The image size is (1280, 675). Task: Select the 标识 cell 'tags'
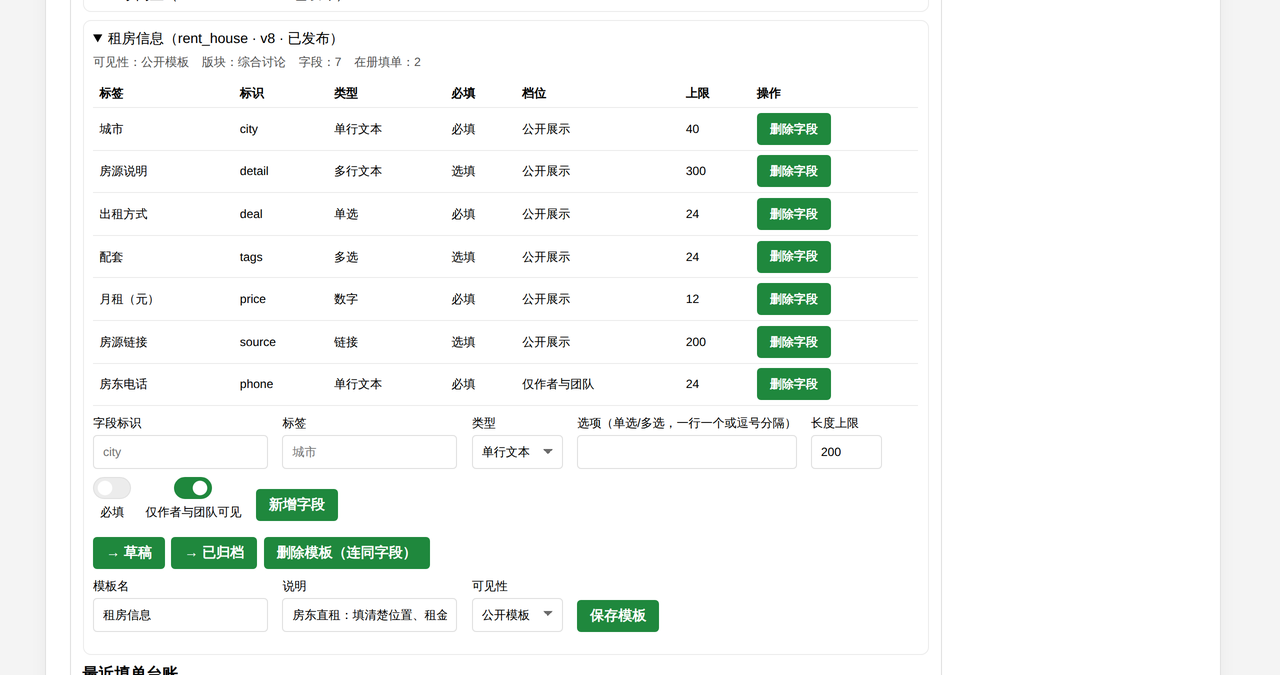point(251,257)
